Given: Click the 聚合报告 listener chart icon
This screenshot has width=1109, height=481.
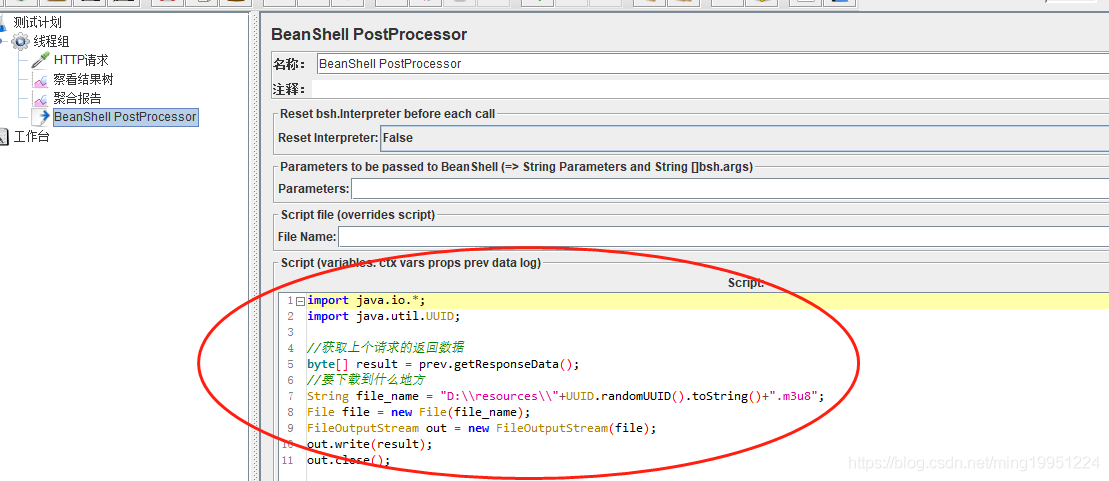Looking at the screenshot, I should click(x=40, y=98).
